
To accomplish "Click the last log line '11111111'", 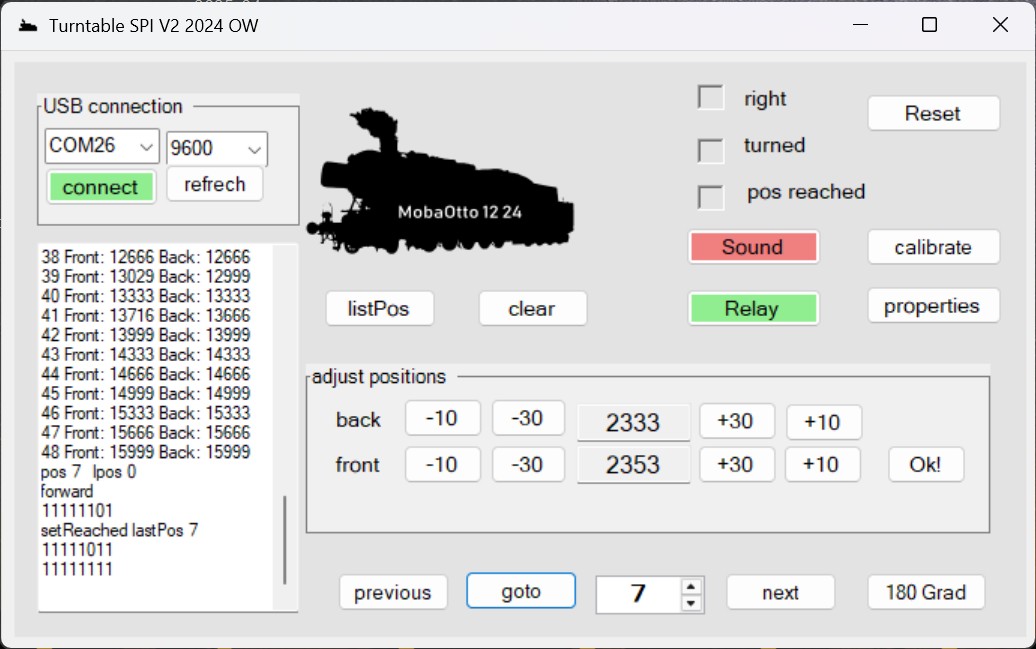I will 77,569.
